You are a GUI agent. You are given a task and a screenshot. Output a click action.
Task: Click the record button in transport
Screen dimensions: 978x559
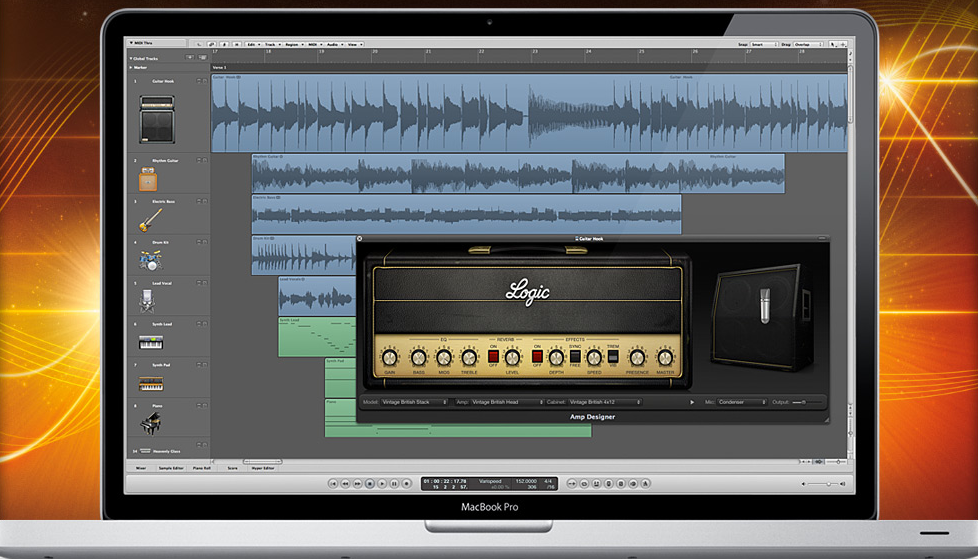pyautogui.click(x=407, y=484)
